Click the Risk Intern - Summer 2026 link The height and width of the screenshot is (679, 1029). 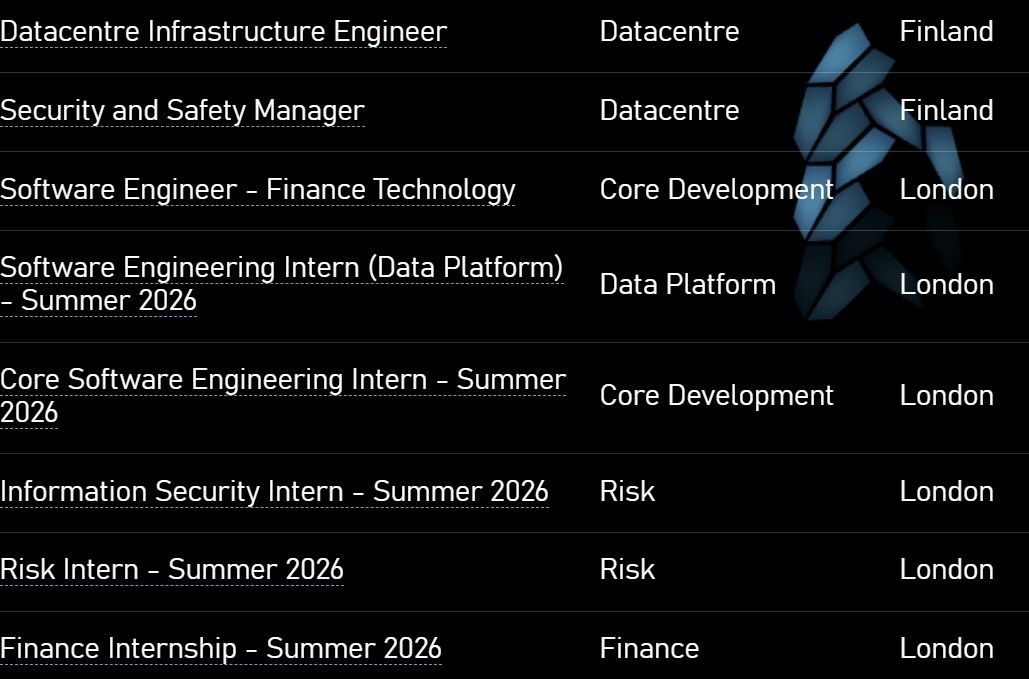point(172,570)
